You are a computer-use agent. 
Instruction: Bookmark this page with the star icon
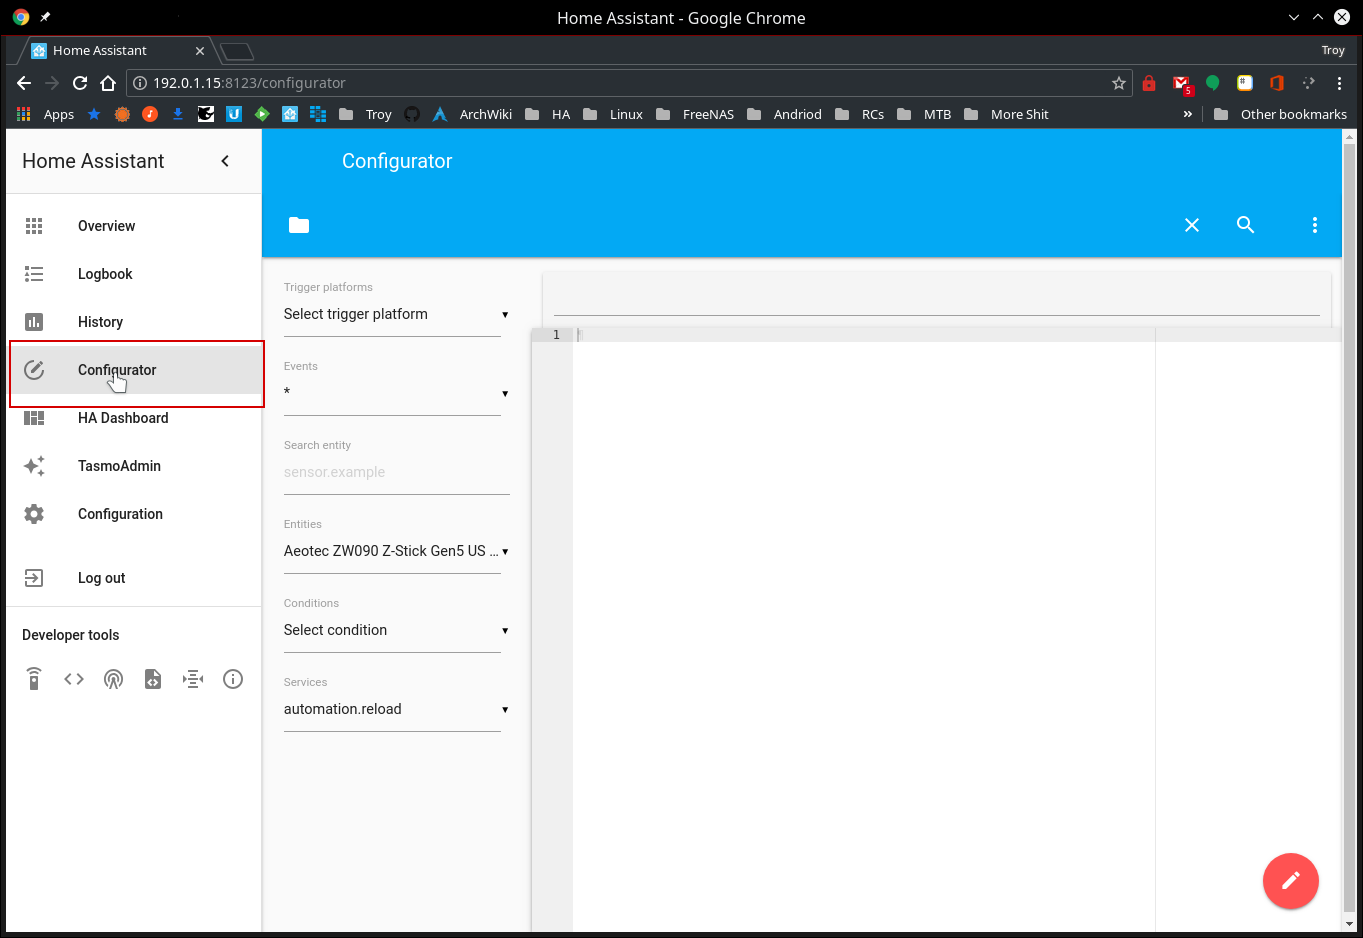pyautogui.click(x=1119, y=83)
